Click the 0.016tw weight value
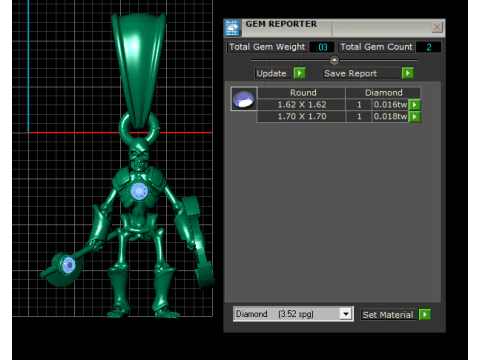The height and width of the screenshot is (360, 480). coord(390,105)
